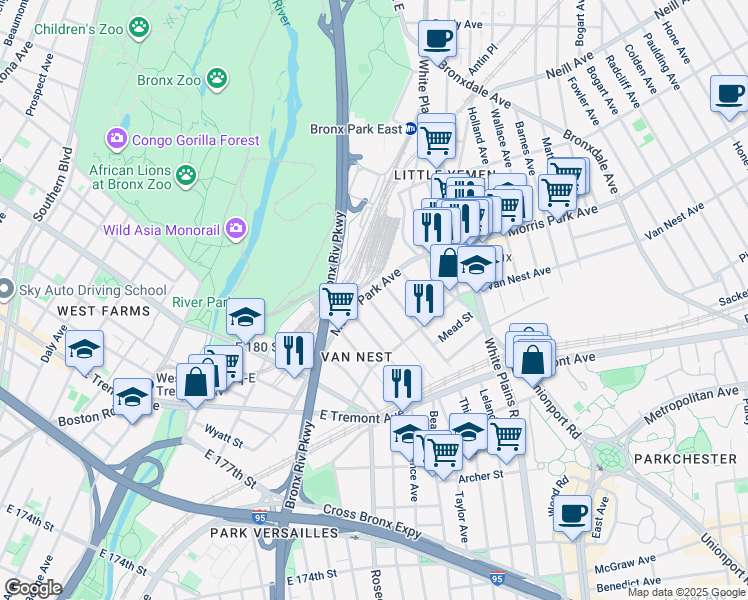The image size is (748, 600).
Task: Open the Congo Gorilla Forest label
Action: [196, 140]
